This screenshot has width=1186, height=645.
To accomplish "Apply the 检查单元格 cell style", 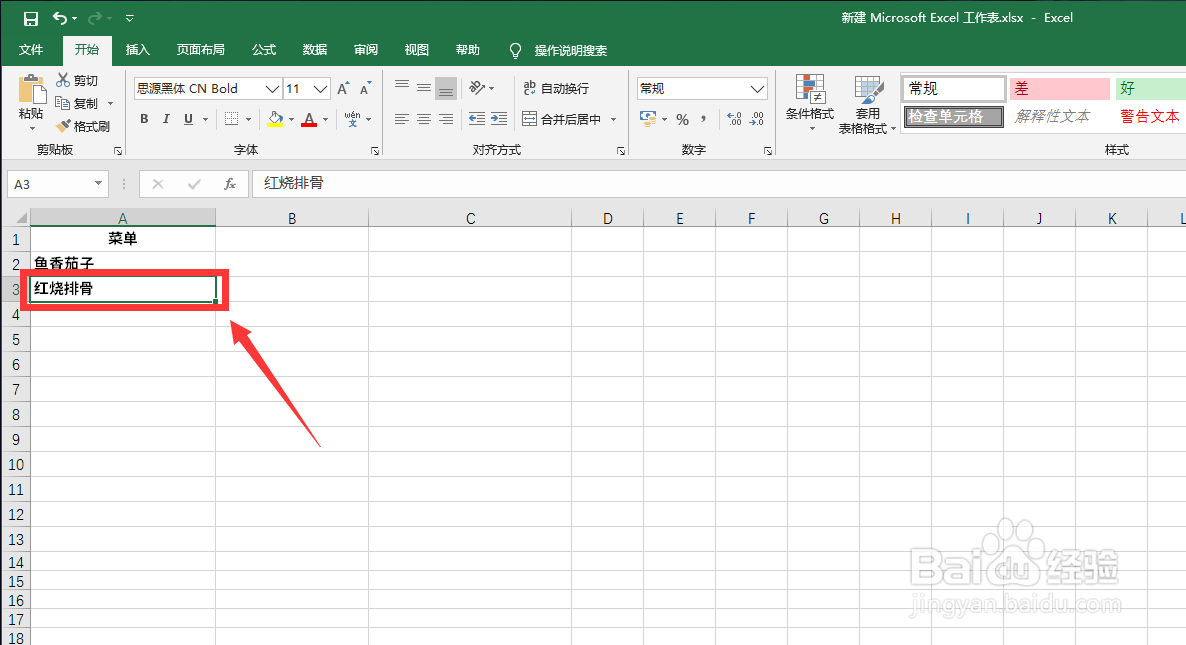I will pyautogui.click(x=954, y=116).
